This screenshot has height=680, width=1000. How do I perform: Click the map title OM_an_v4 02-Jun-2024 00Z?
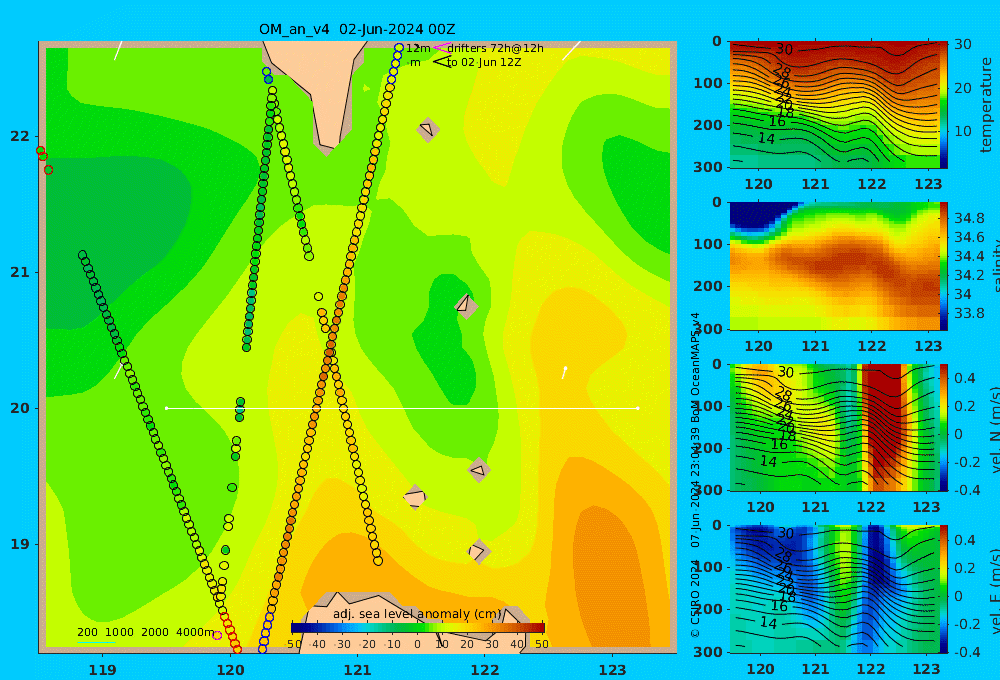(x=357, y=29)
